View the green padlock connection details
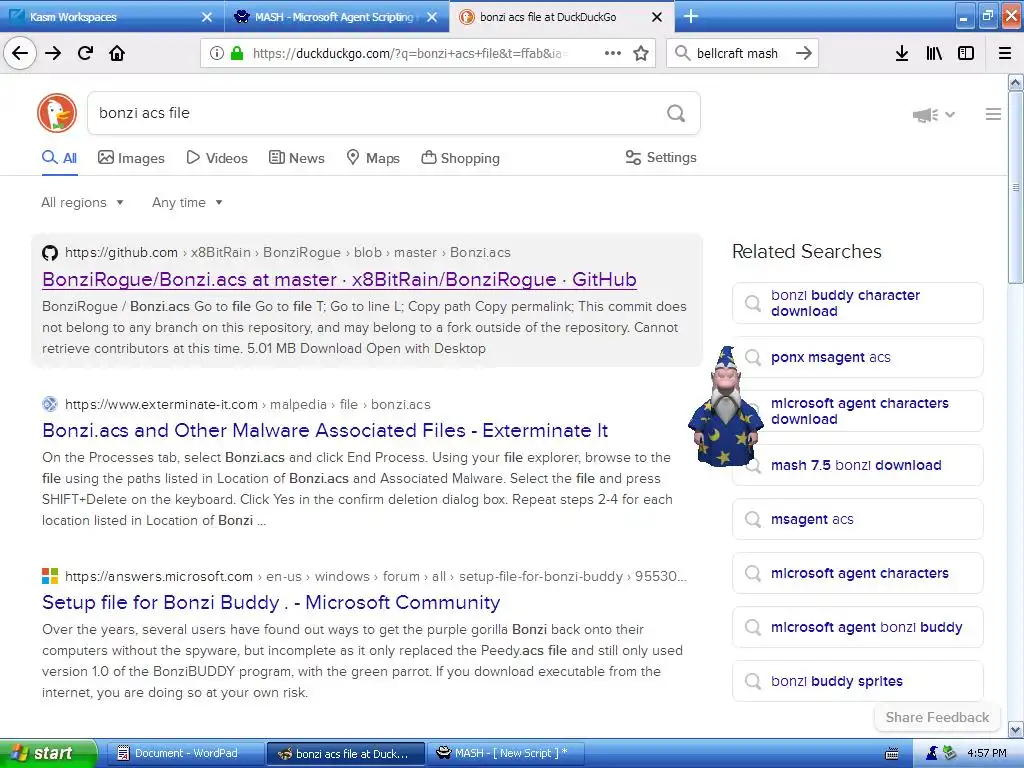Viewport: 1024px width, 768px height. [x=237, y=53]
